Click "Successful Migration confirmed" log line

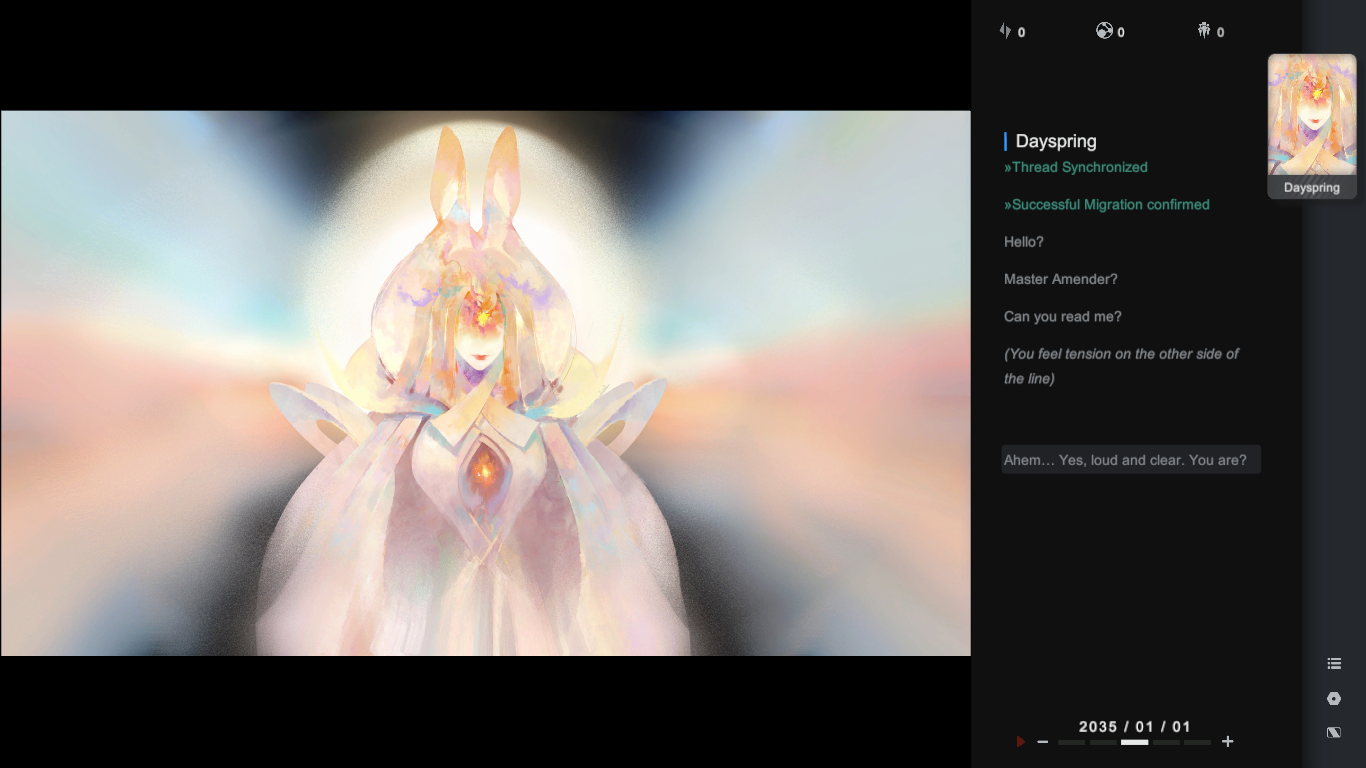(1107, 205)
